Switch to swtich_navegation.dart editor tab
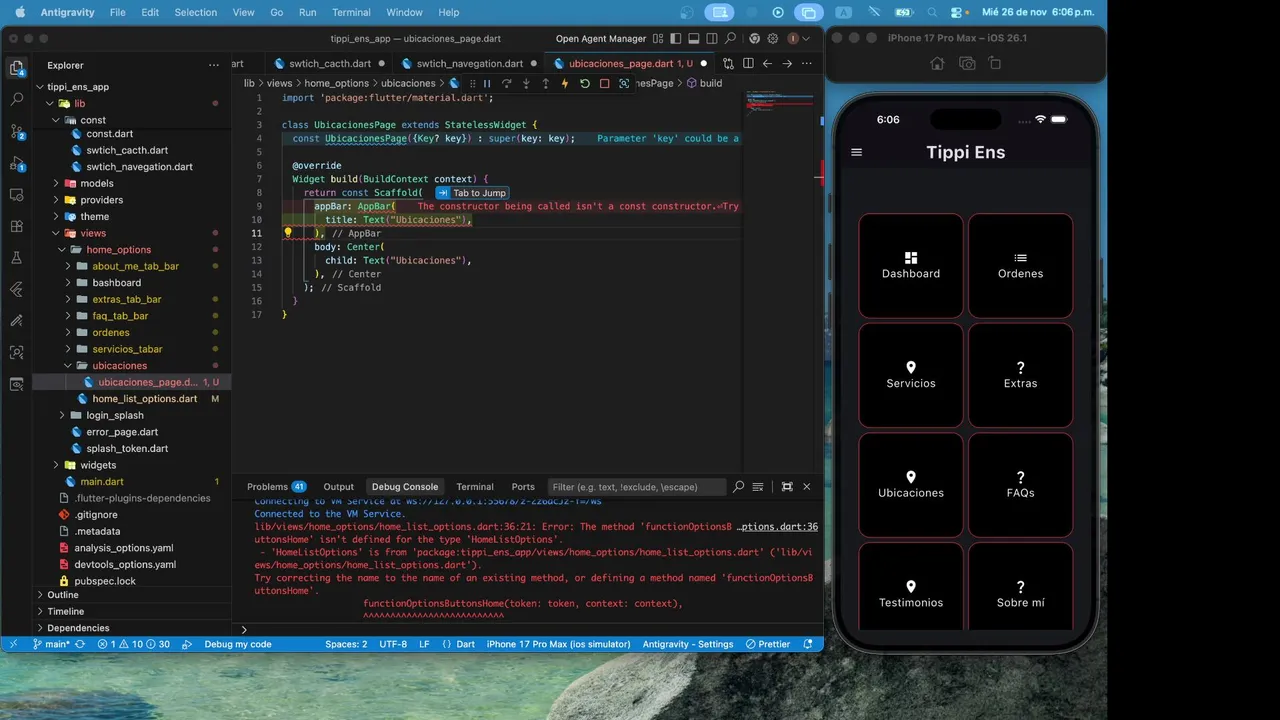Screen dimensions: 1280x720 tap(469, 64)
